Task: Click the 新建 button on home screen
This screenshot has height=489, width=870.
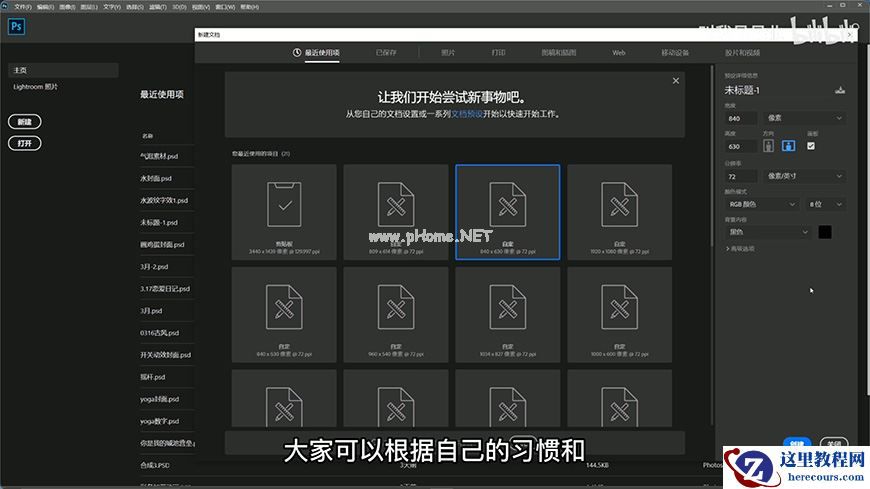Action: (x=24, y=122)
